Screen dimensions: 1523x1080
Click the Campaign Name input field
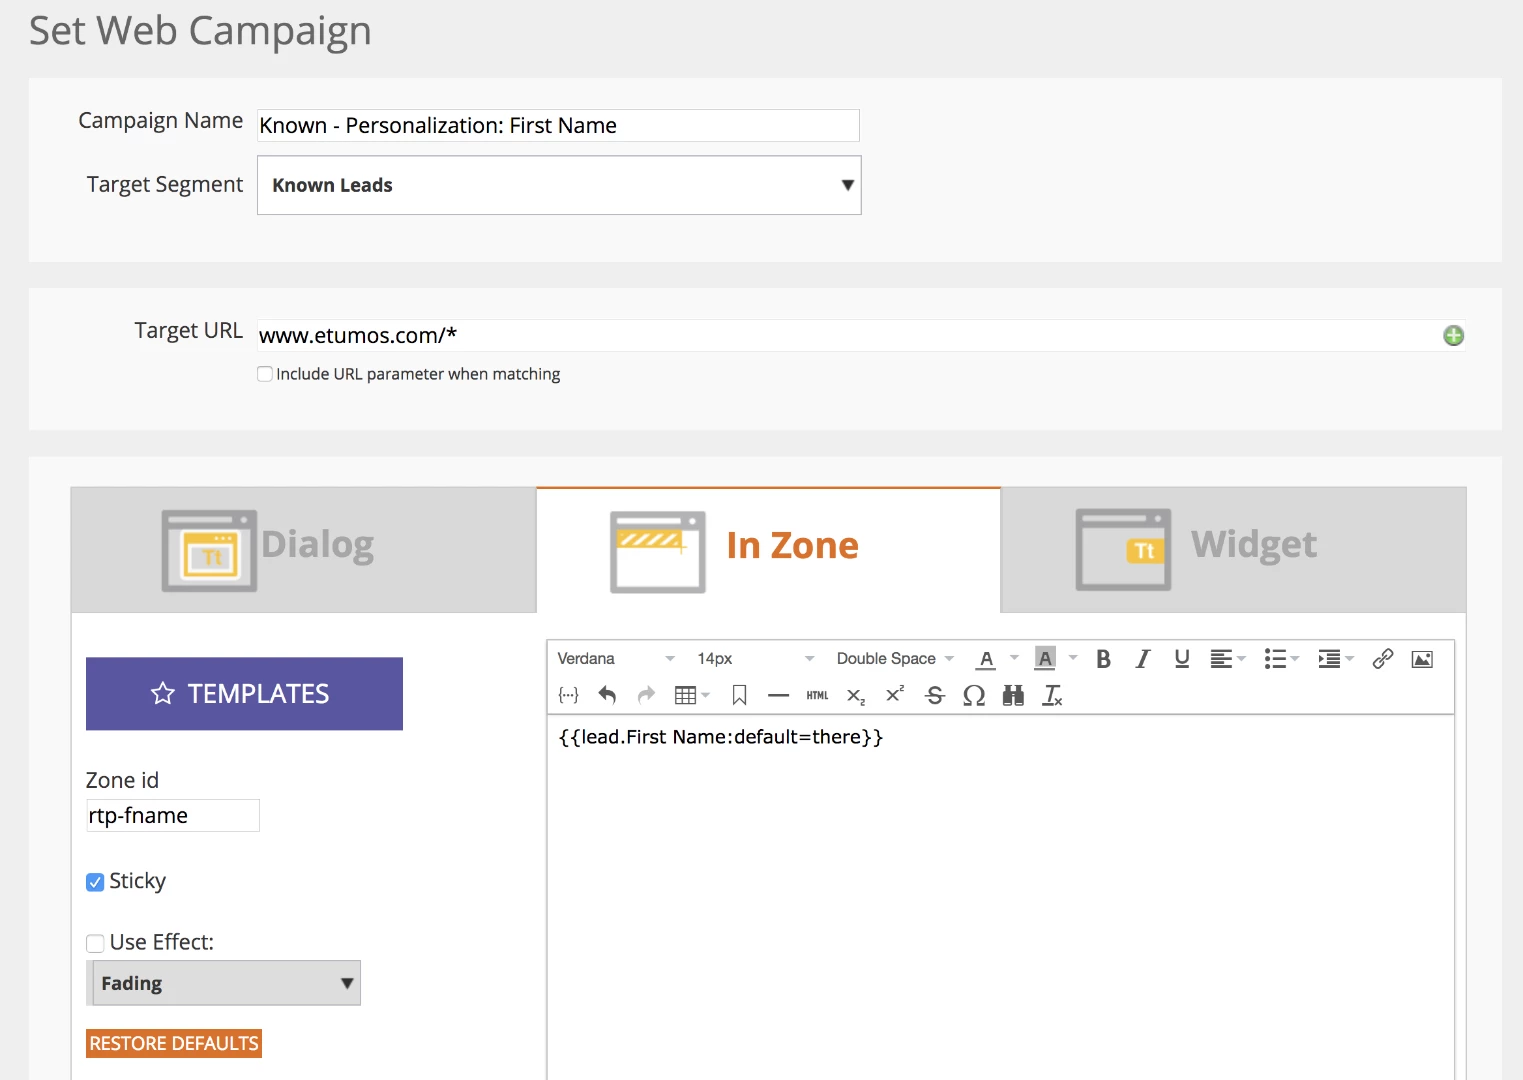(x=558, y=126)
